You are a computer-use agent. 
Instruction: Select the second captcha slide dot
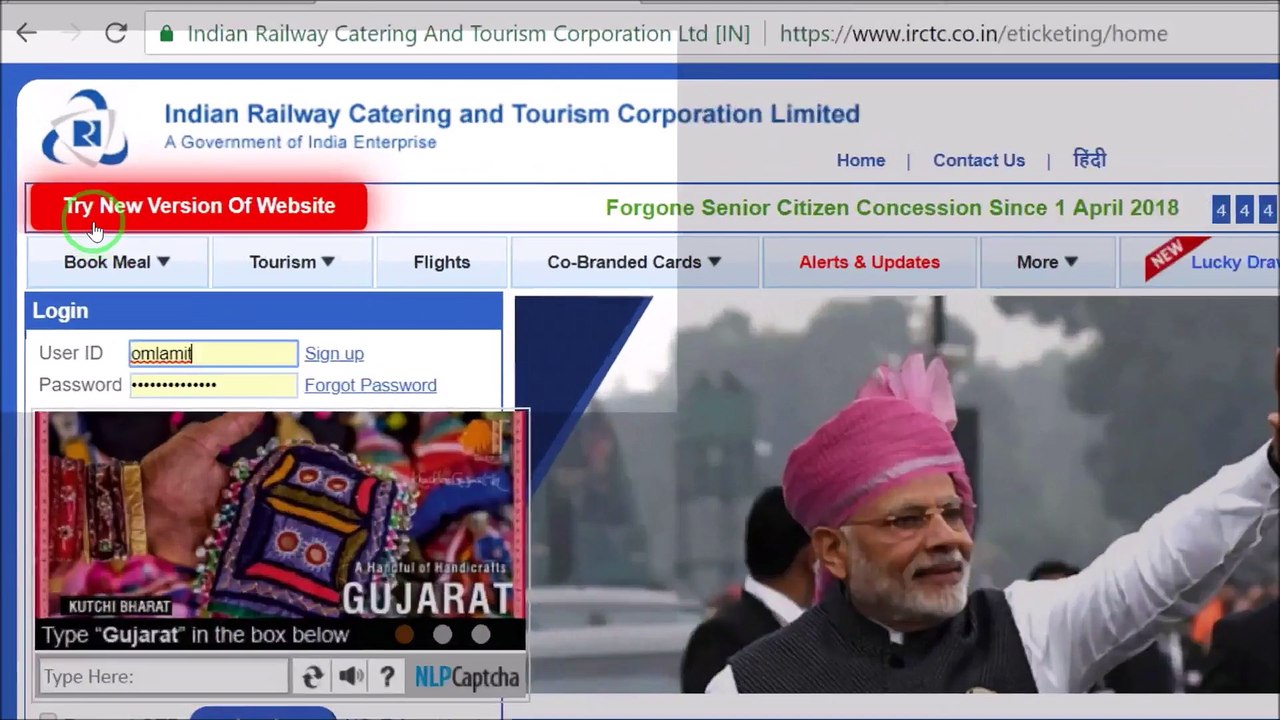click(x=442, y=634)
